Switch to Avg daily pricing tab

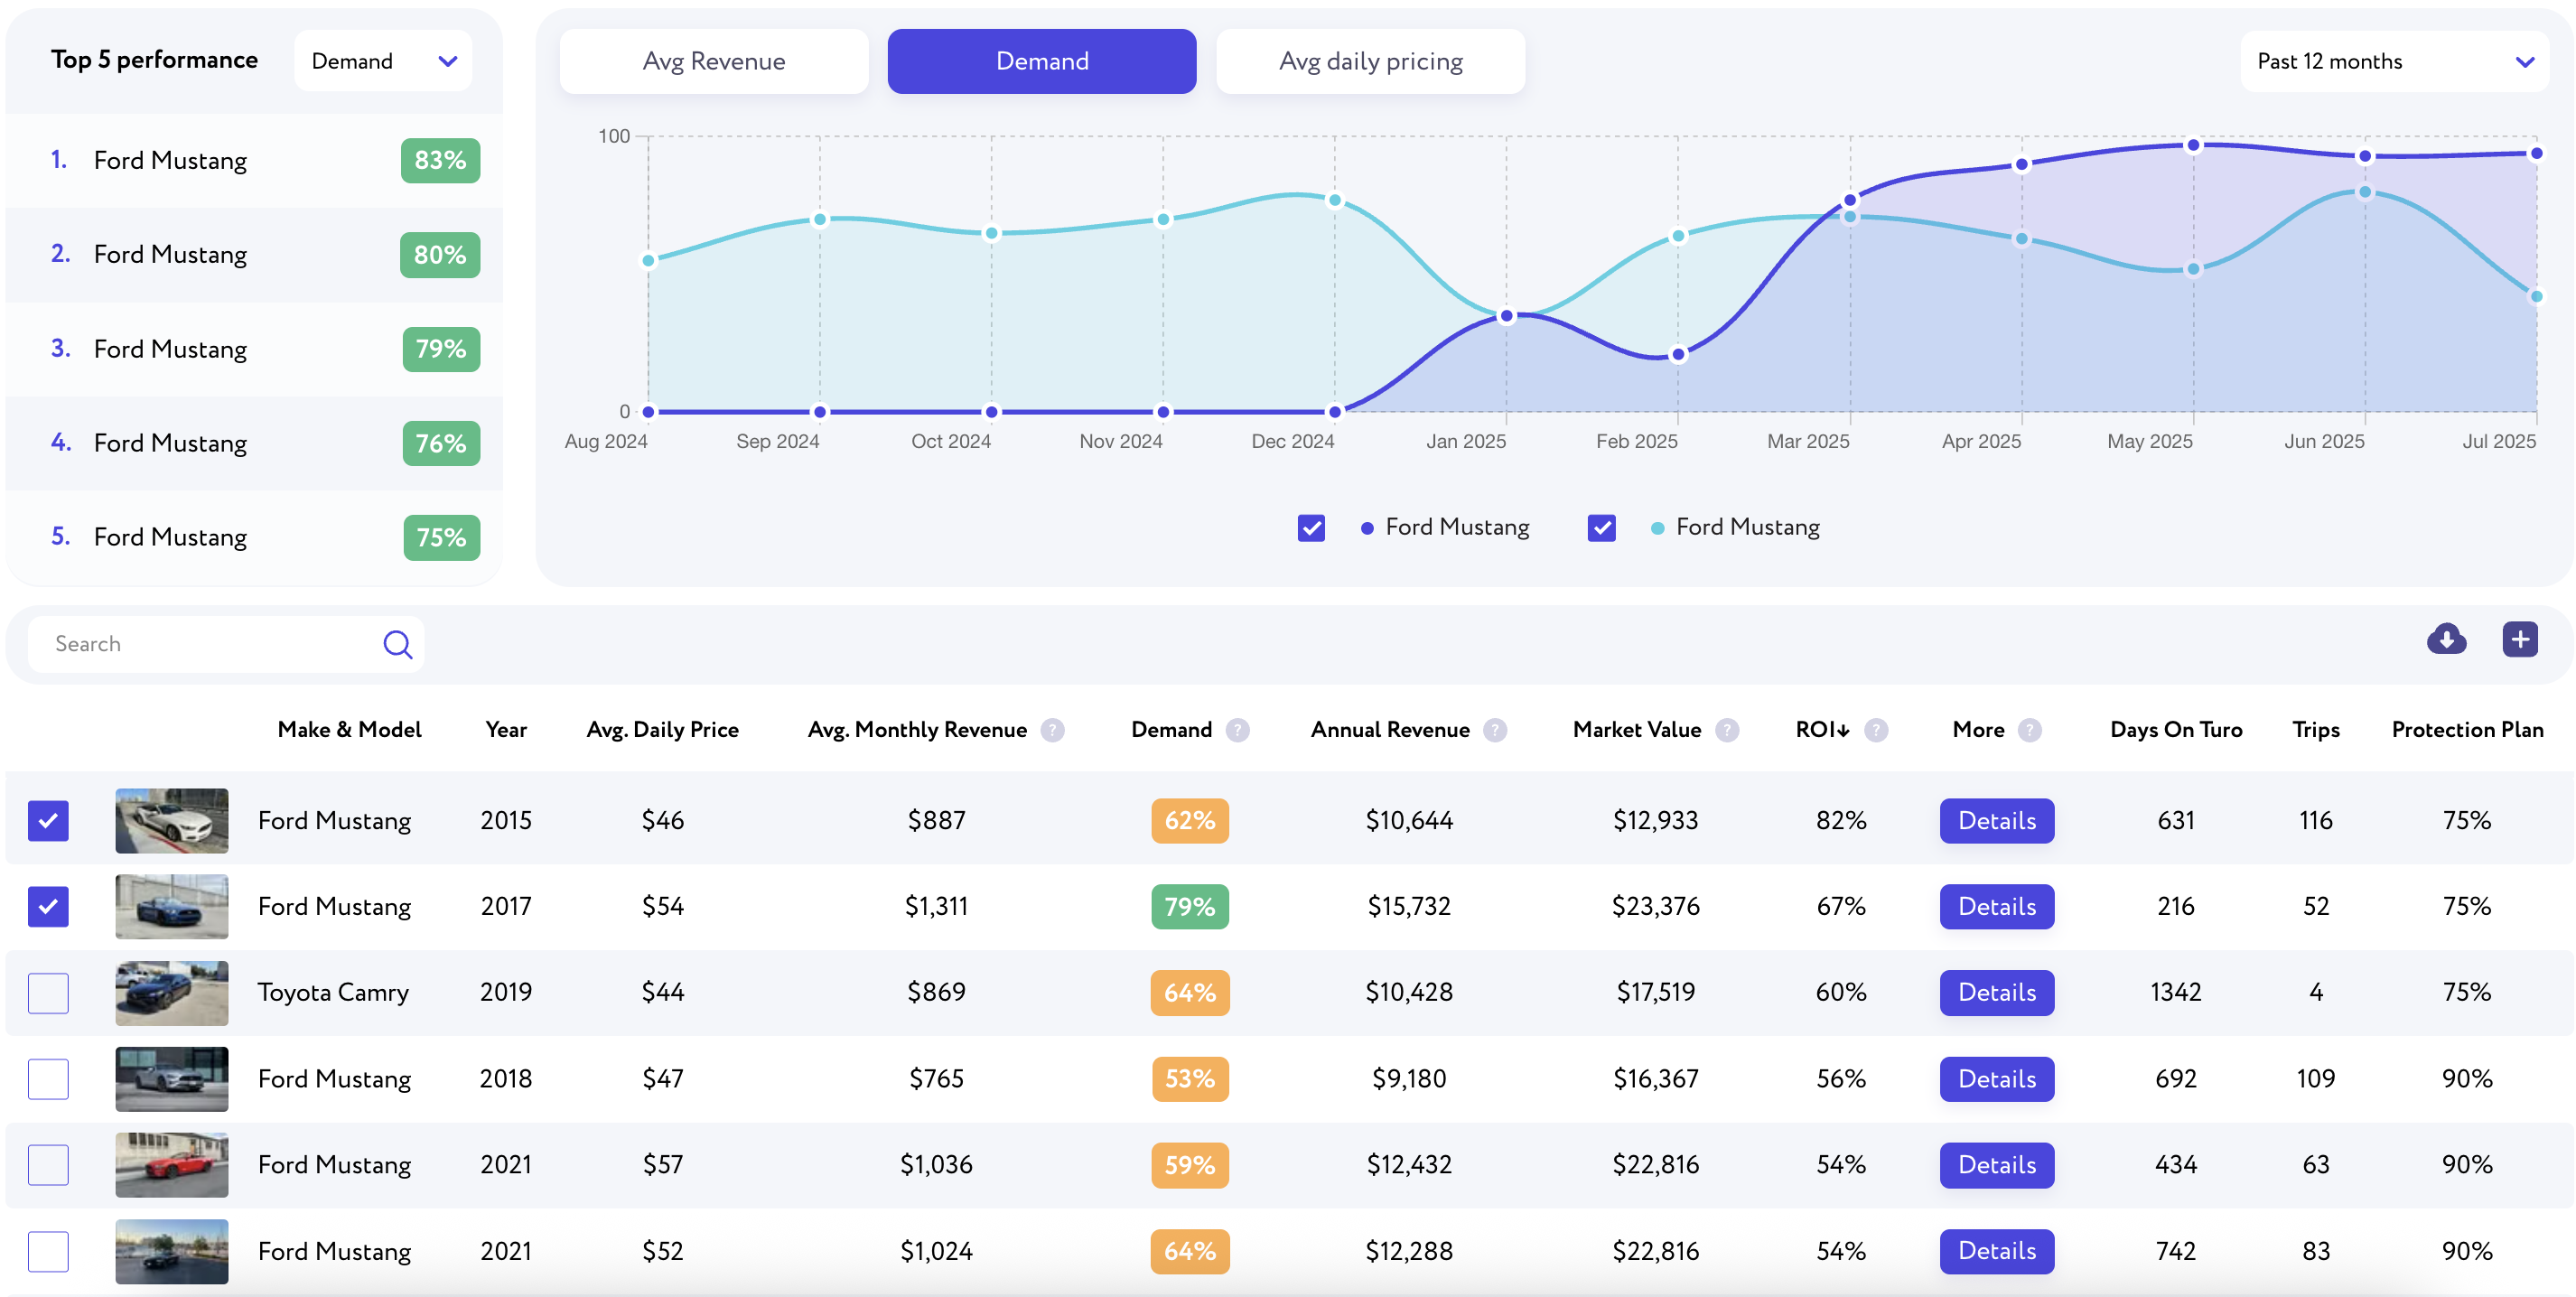[x=1370, y=61]
